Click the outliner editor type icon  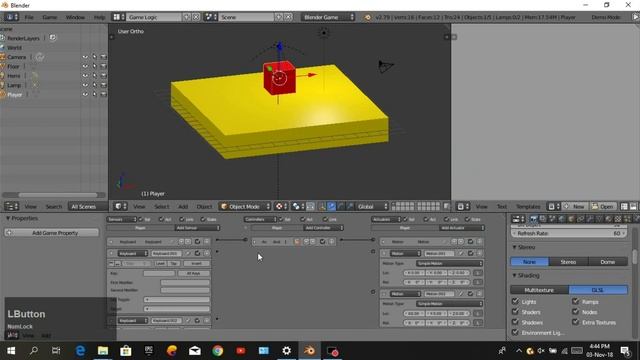click(x=11, y=207)
